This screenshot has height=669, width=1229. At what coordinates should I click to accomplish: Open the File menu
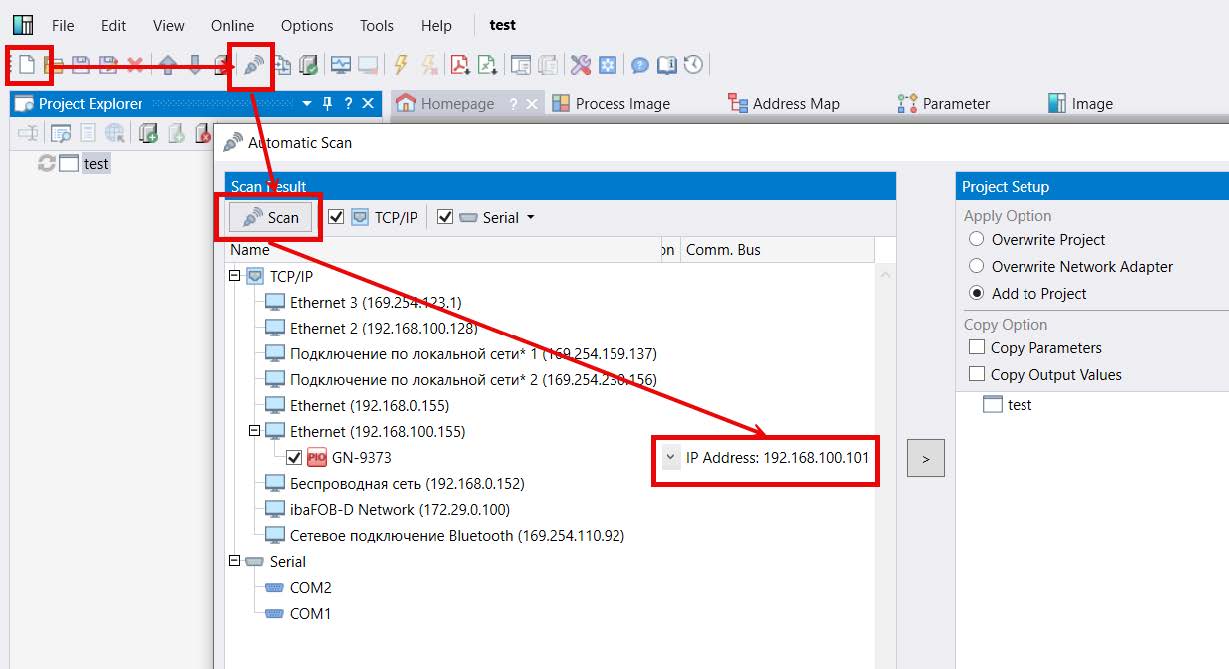[x=63, y=25]
